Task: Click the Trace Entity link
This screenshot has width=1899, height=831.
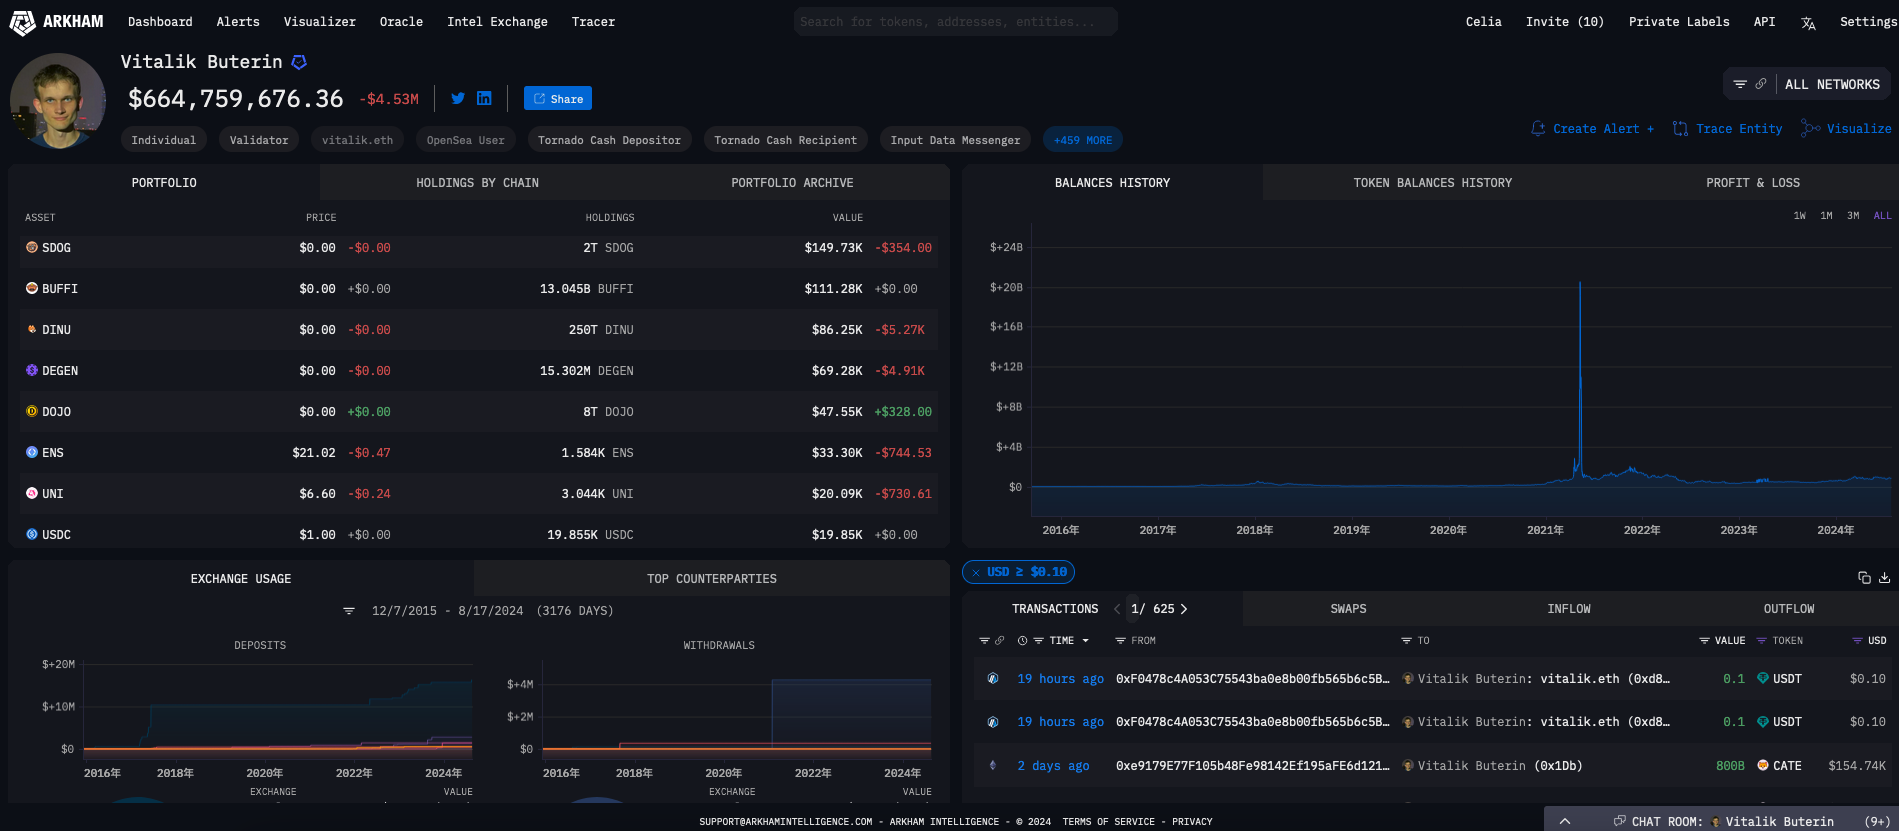Action: pyautogui.click(x=1727, y=129)
